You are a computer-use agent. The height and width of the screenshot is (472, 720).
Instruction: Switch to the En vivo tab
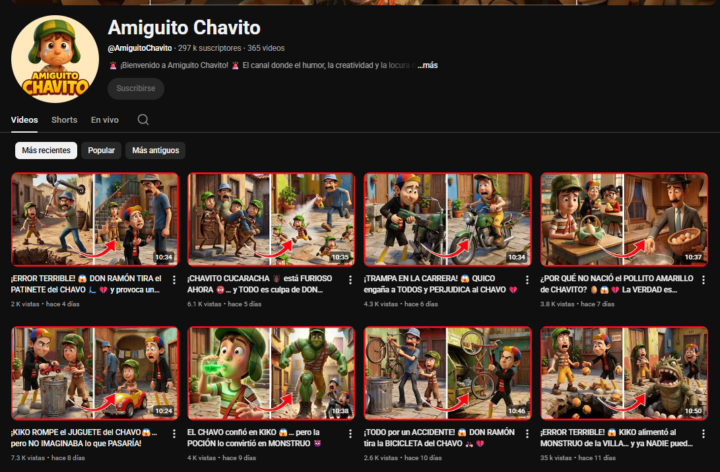point(105,120)
